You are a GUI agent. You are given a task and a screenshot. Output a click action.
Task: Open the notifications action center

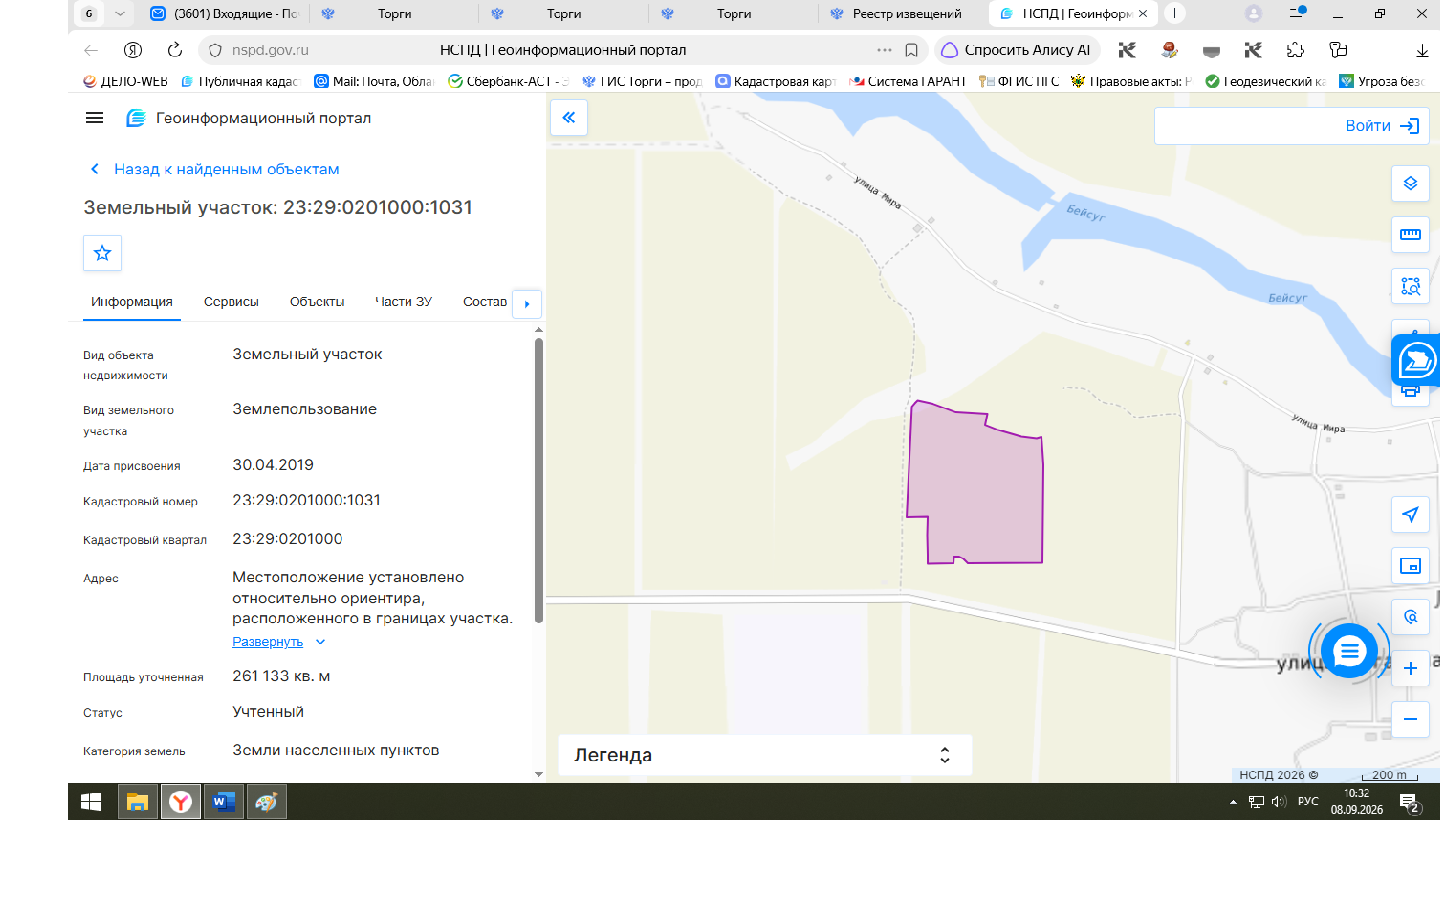pos(1409,802)
